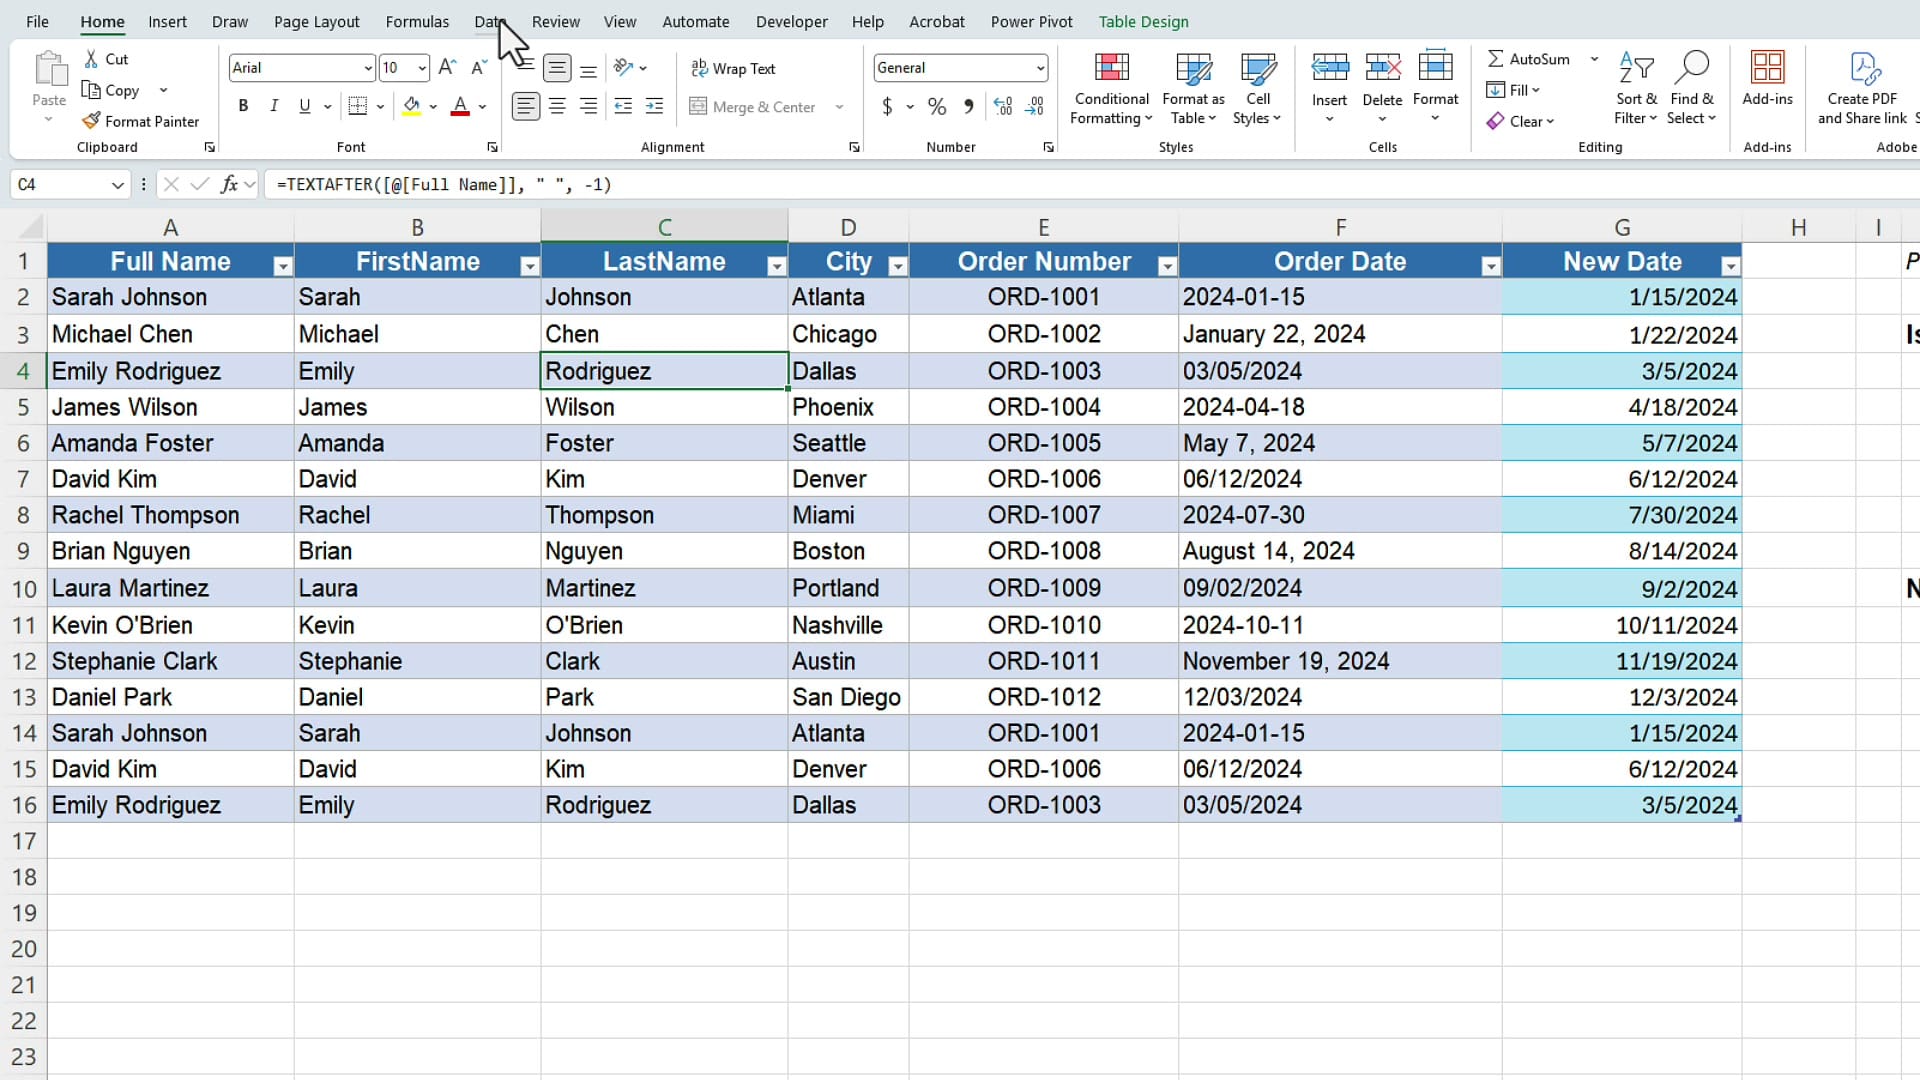Open Format as Table gallery
Screen dimensions: 1920x1080
pyautogui.click(x=1193, y=89)
